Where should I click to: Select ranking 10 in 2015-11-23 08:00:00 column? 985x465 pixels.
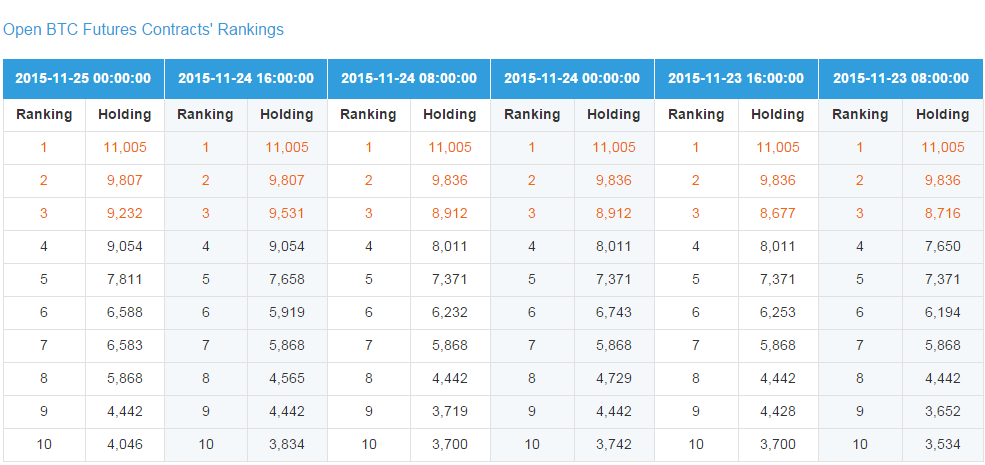coord(860,444)
